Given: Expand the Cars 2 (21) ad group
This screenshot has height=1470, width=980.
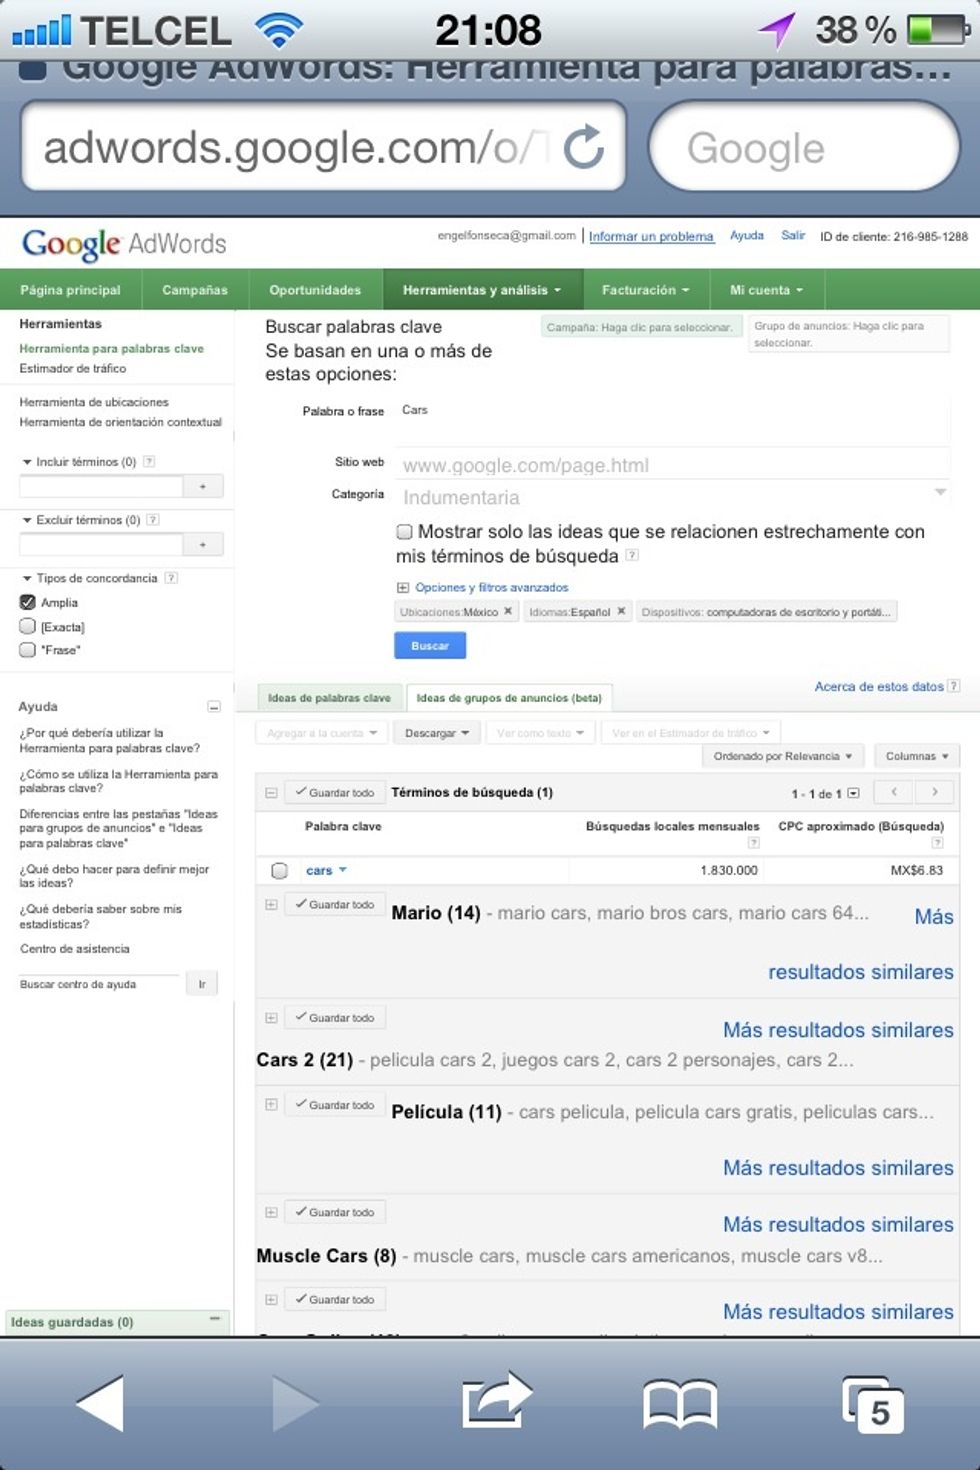Looking at the screenshot, I should (271, 1018).
